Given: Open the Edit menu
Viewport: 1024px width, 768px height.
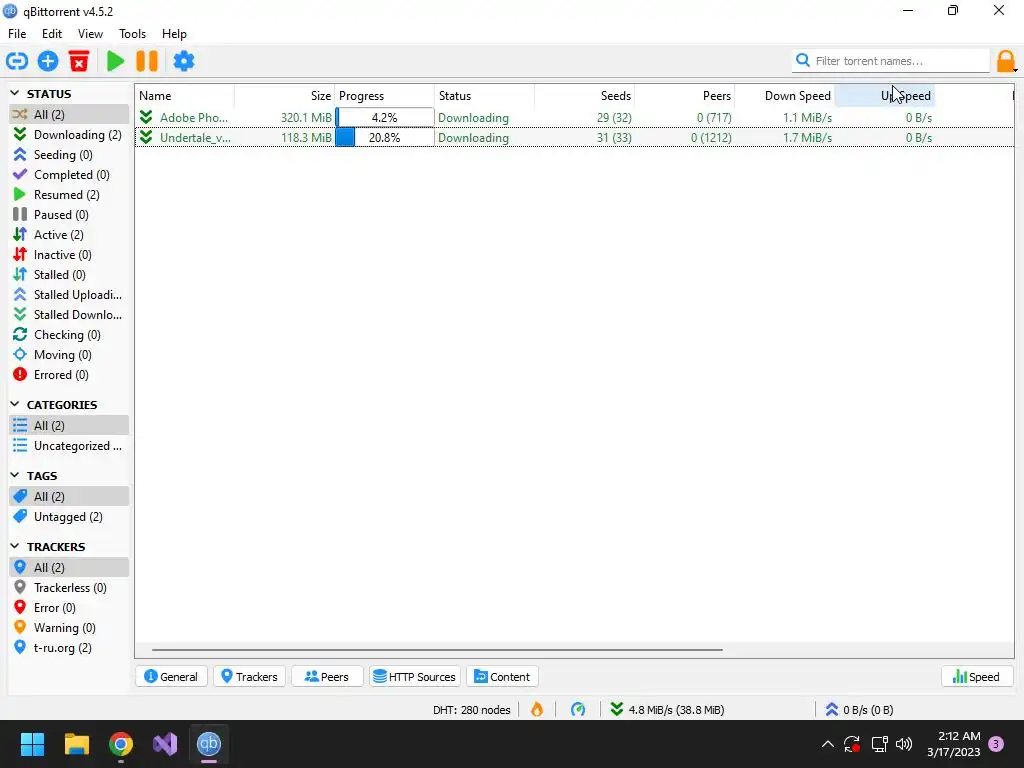Looking at the screenshot, I should (52, 34).
